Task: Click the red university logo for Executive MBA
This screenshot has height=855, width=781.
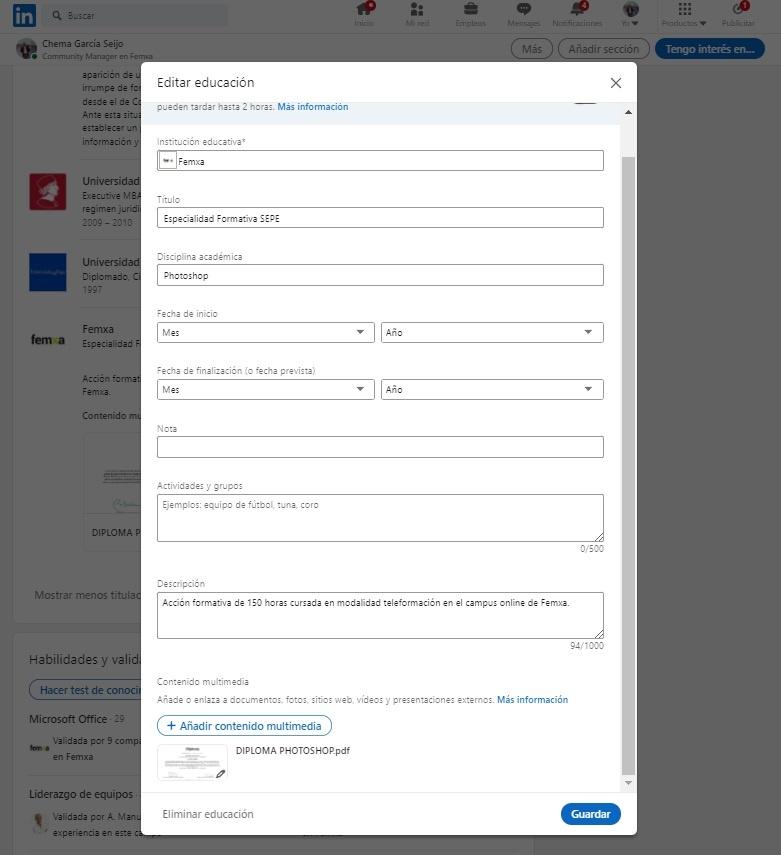Action: point(48,192)
